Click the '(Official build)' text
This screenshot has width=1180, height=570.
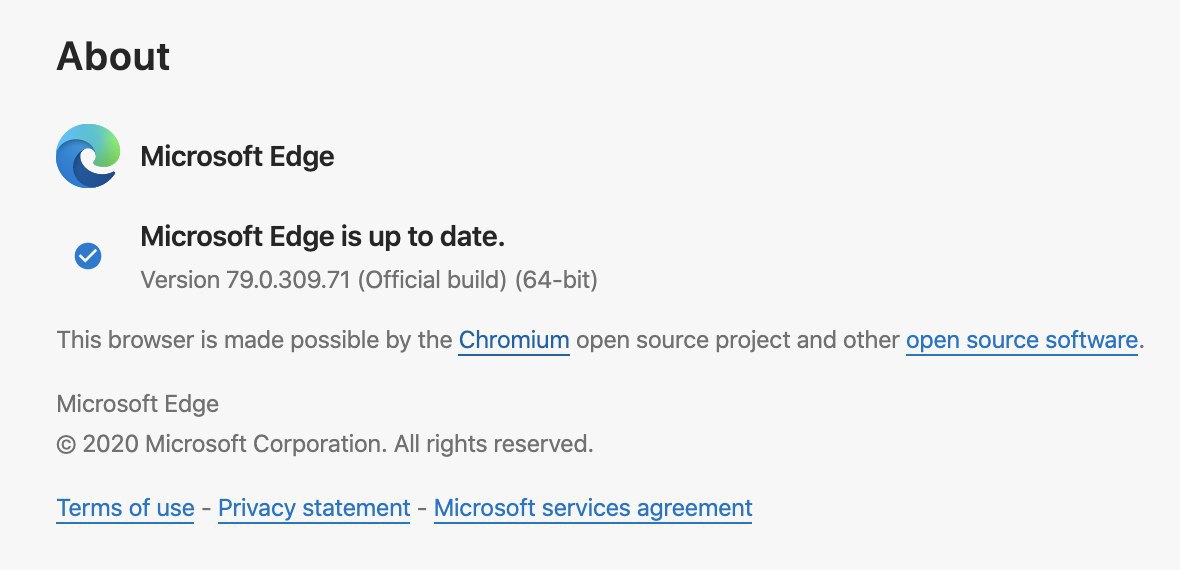pyautogui.click(x=433, y=280)
